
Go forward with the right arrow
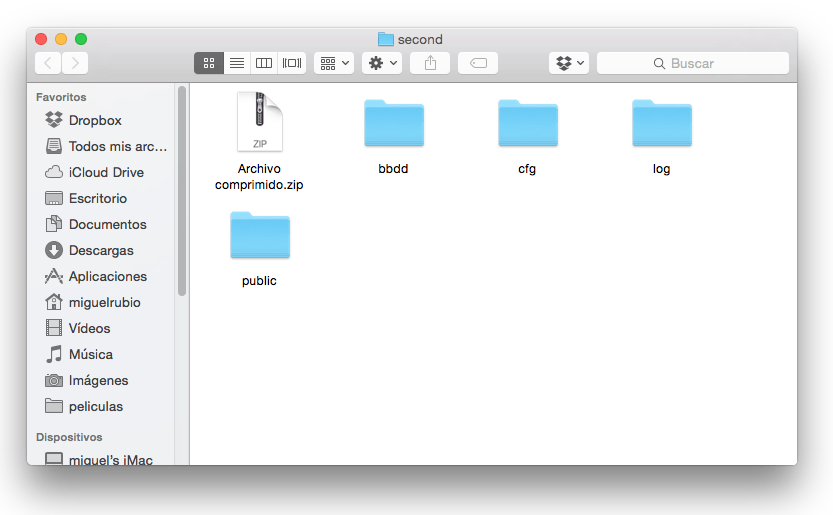(75, 63)
